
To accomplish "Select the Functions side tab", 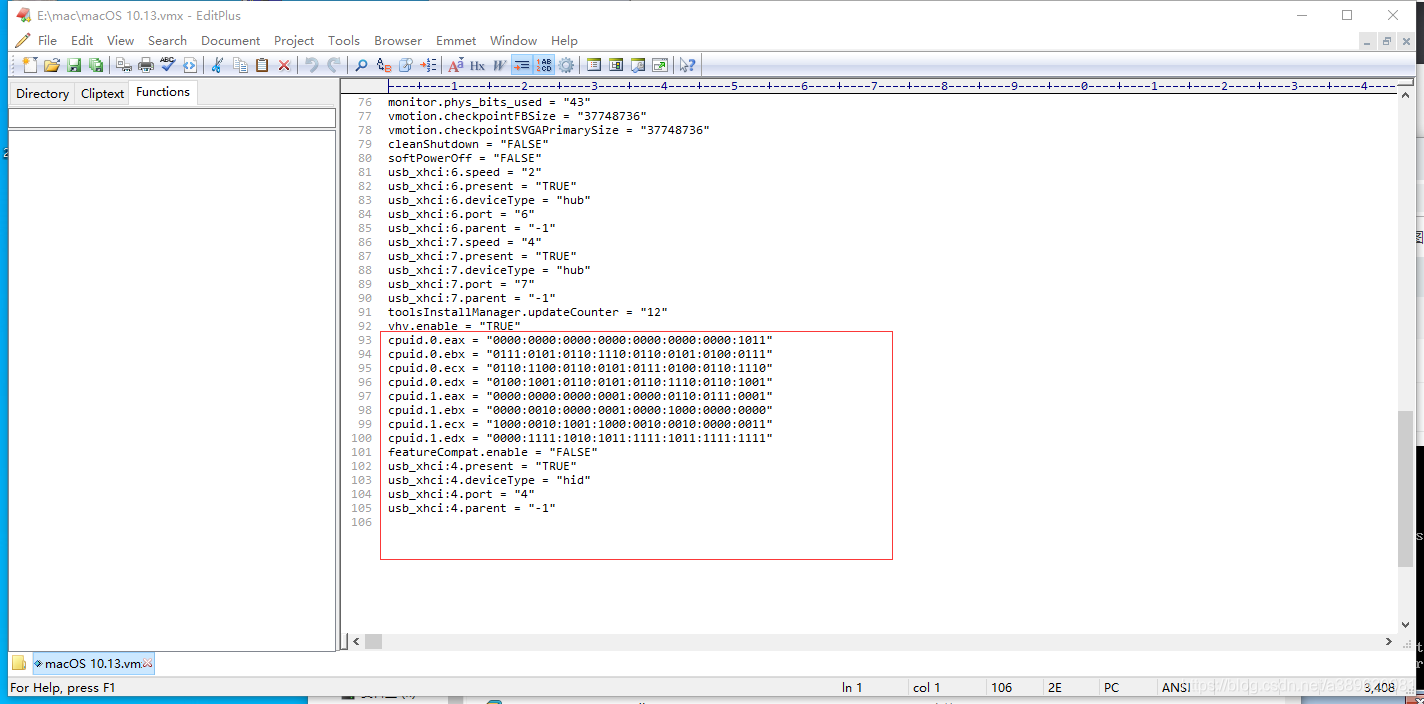I will tap(163, 92).
